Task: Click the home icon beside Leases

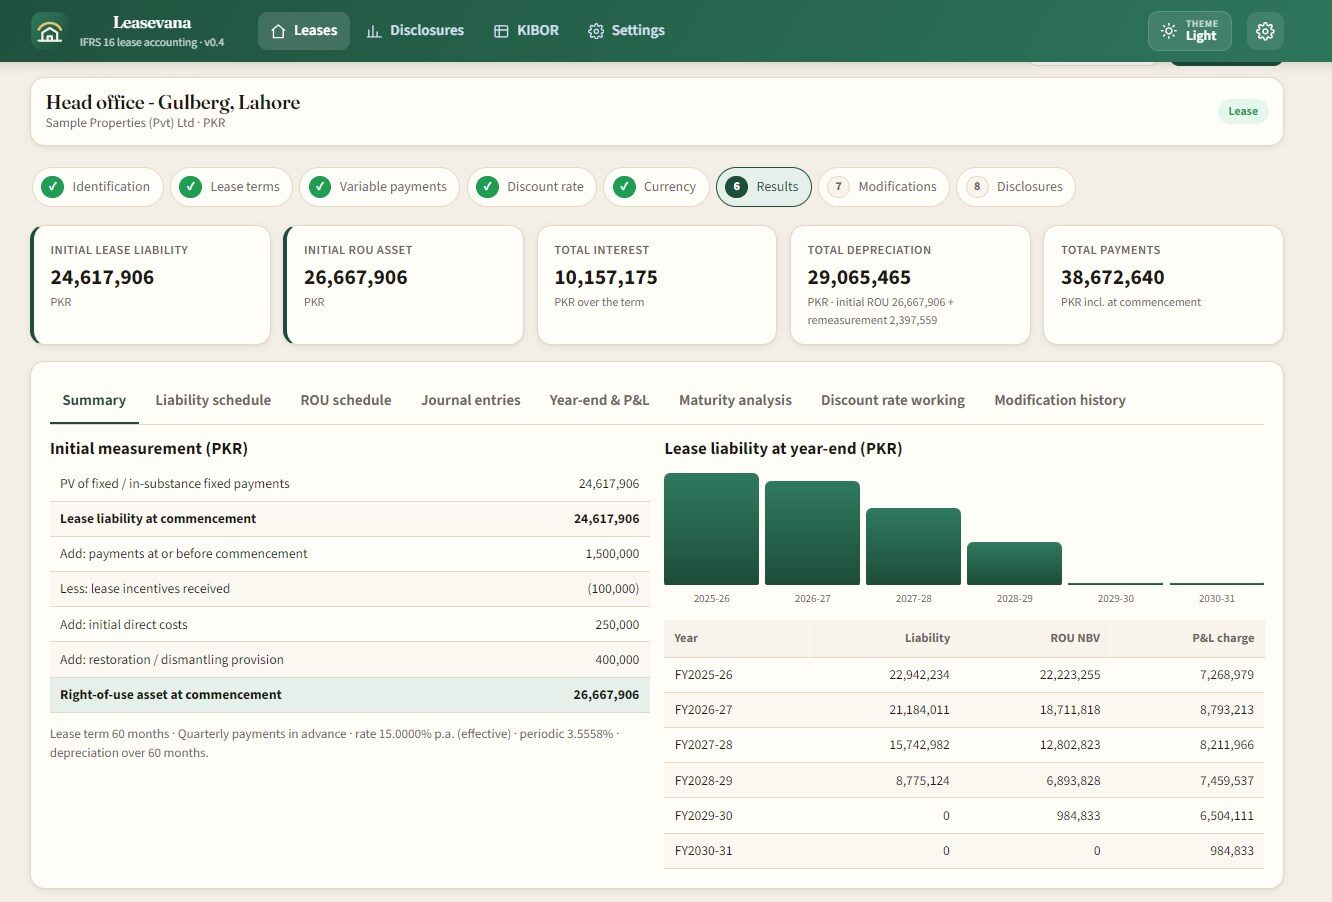Action: (278, 31)
